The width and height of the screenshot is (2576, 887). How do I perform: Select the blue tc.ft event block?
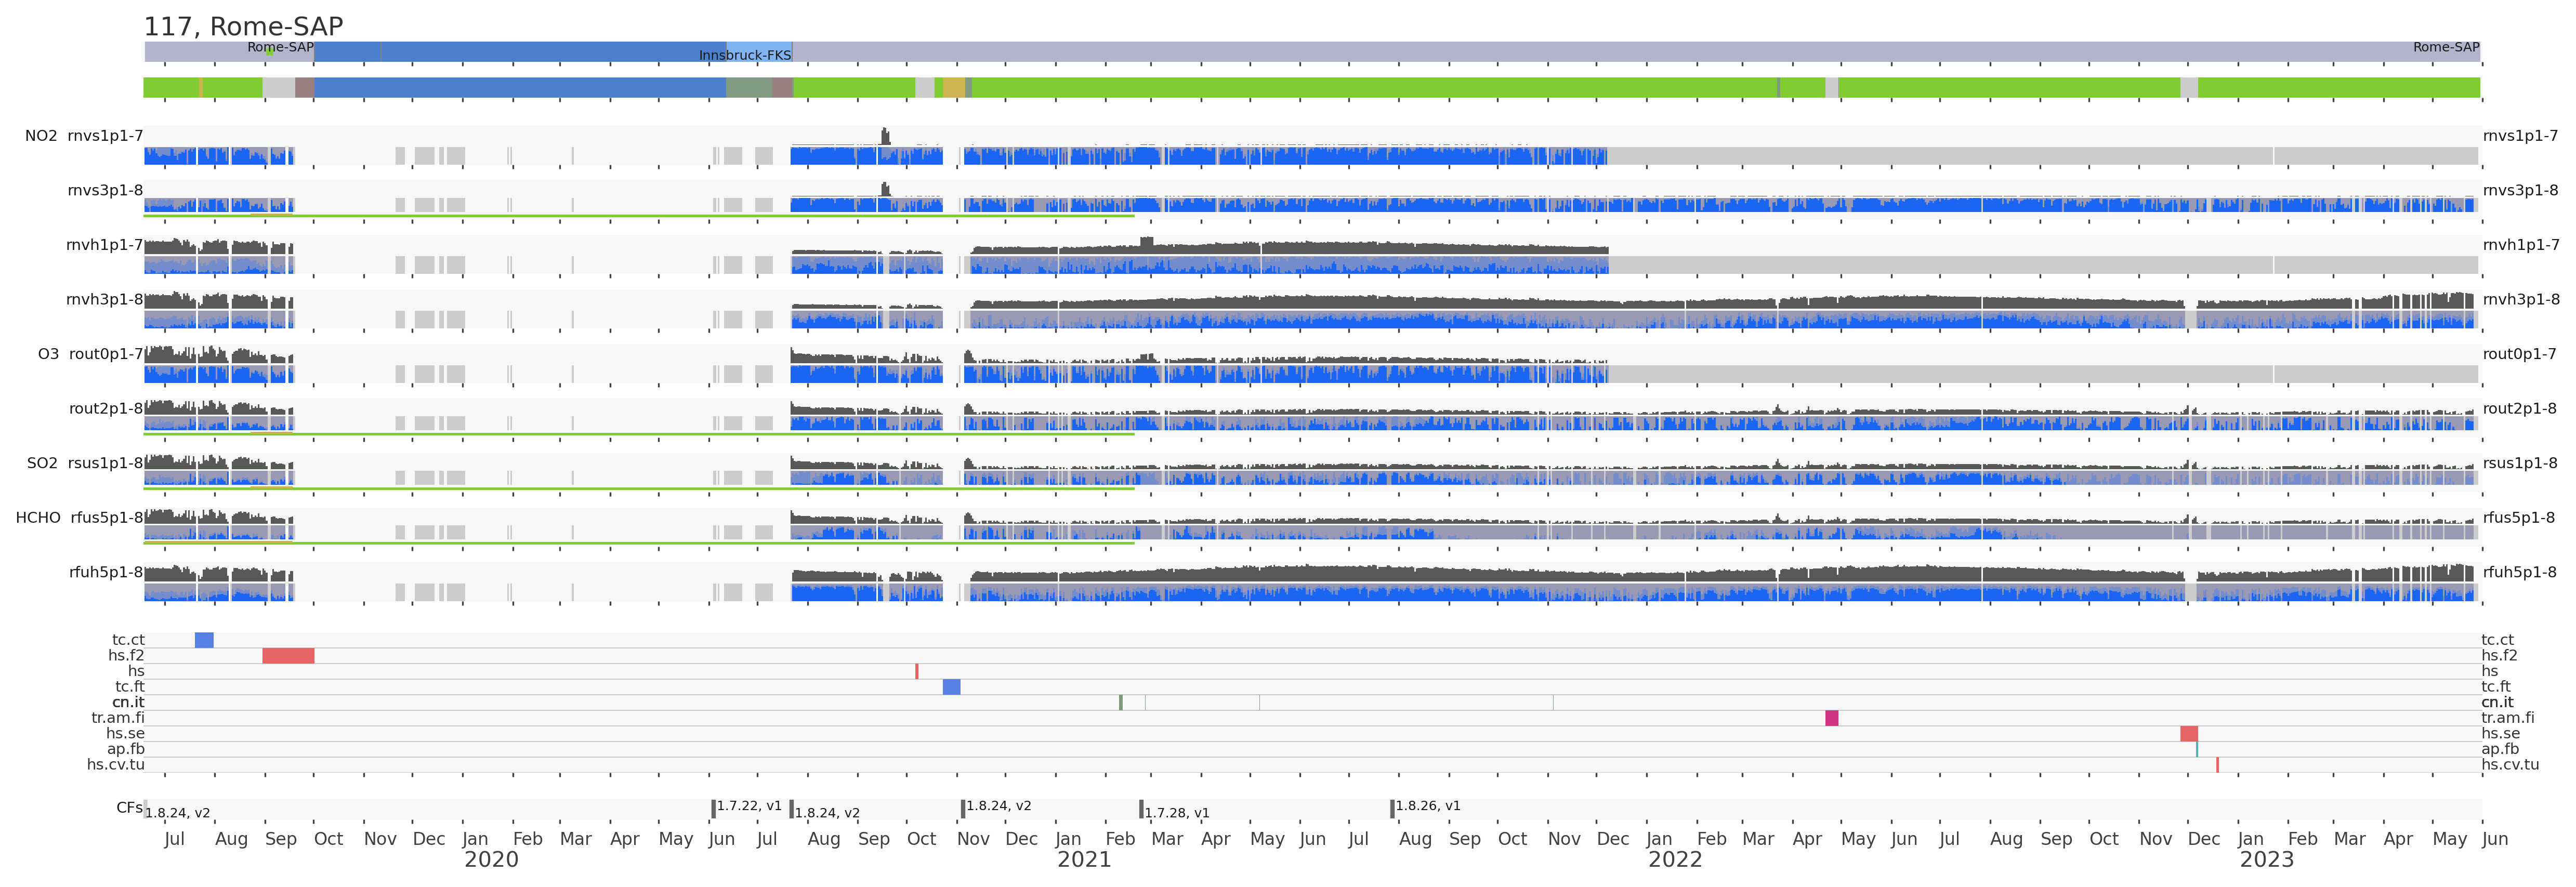point(951,687)
